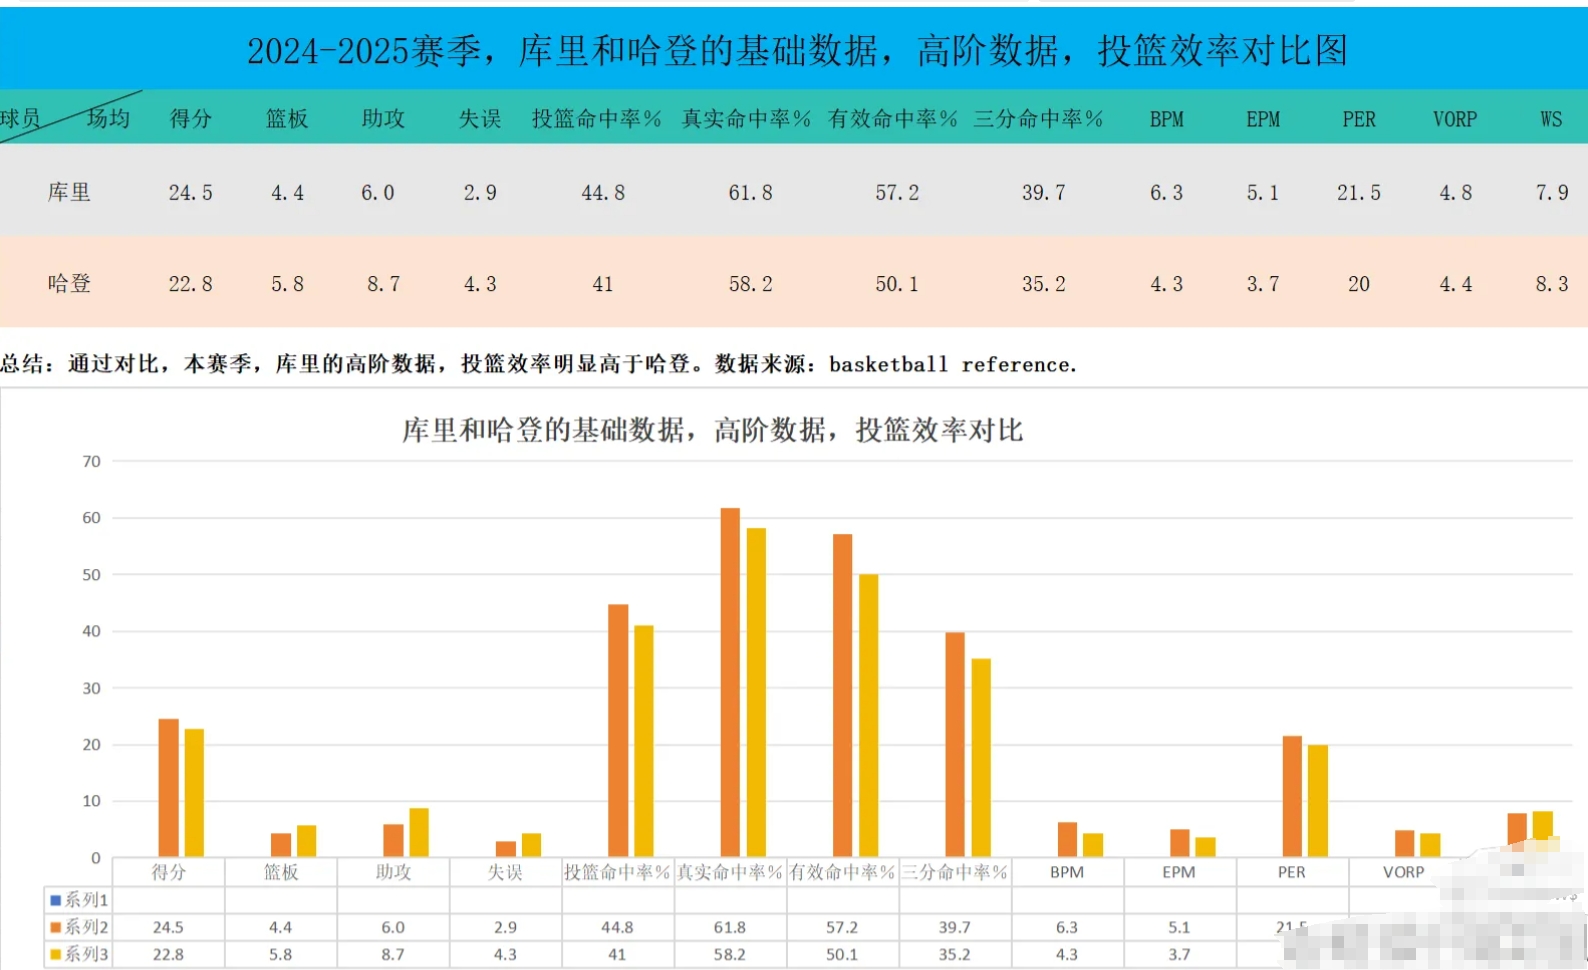Image resolution: width=1588 pixels, height=970 pixels.
Task: Click the '哈登' player name cell
Action: click(69, 283)
